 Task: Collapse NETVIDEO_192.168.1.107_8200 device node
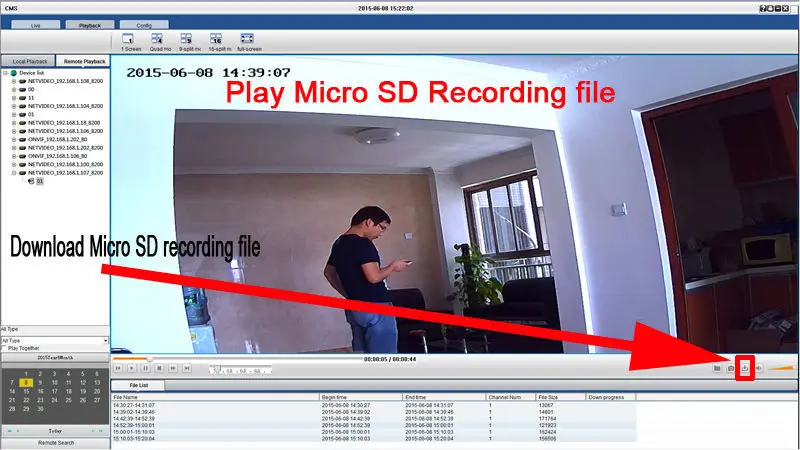(14, 172)
